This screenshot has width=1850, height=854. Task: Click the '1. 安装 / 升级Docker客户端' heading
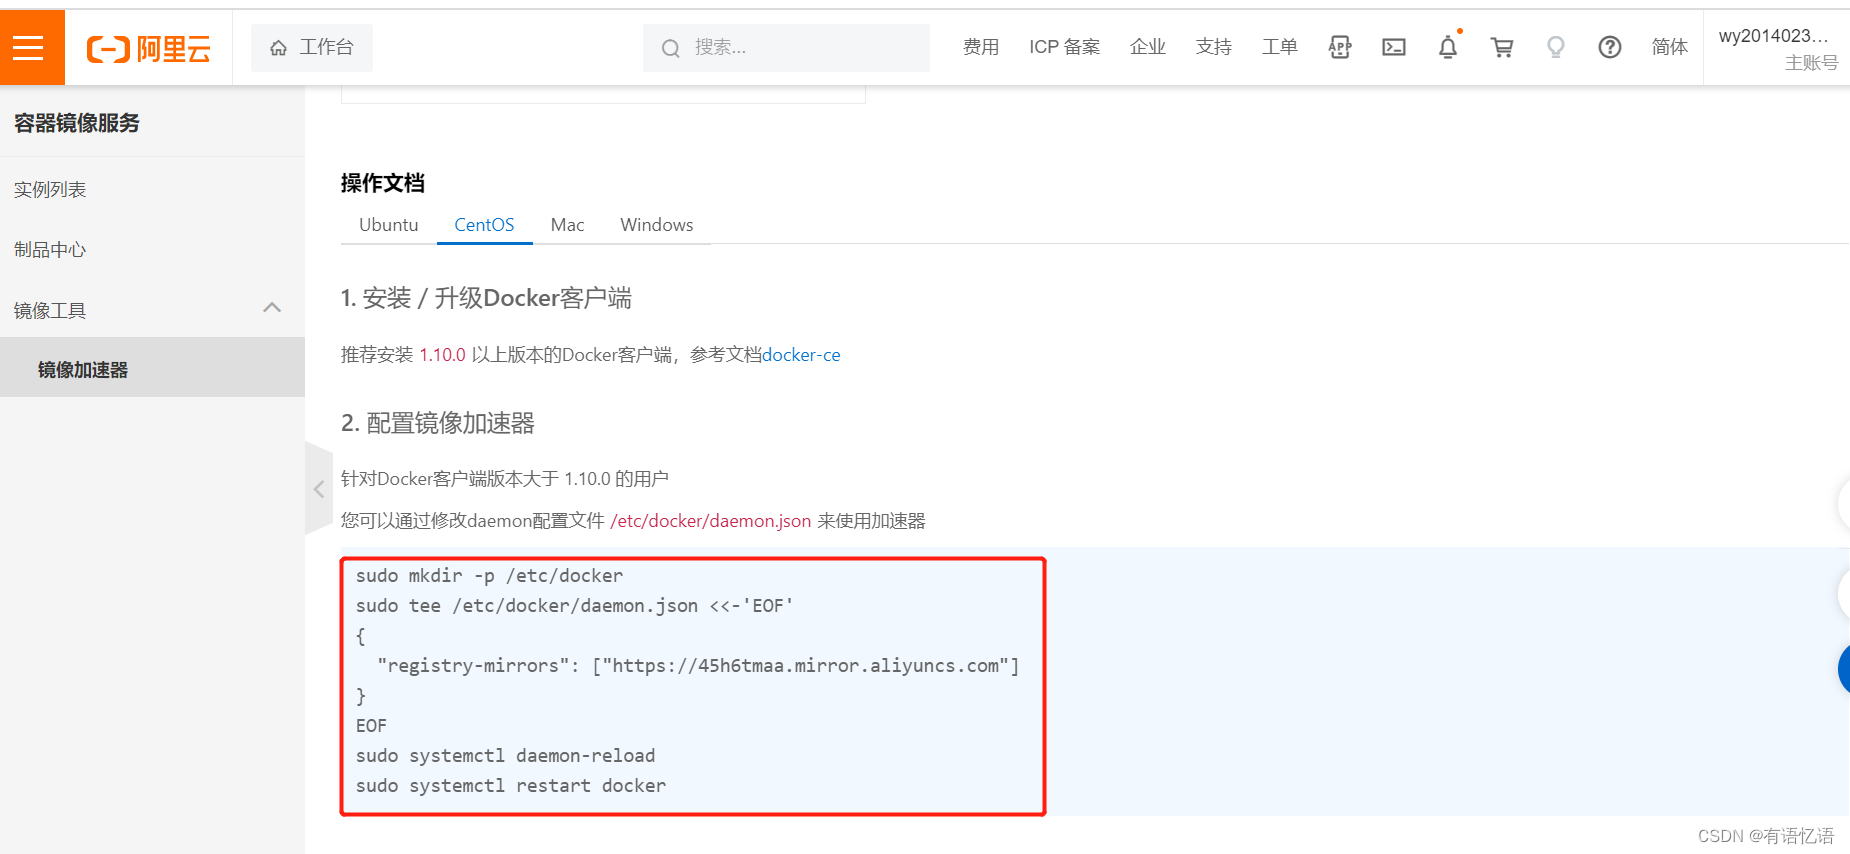tap(486, 298)
